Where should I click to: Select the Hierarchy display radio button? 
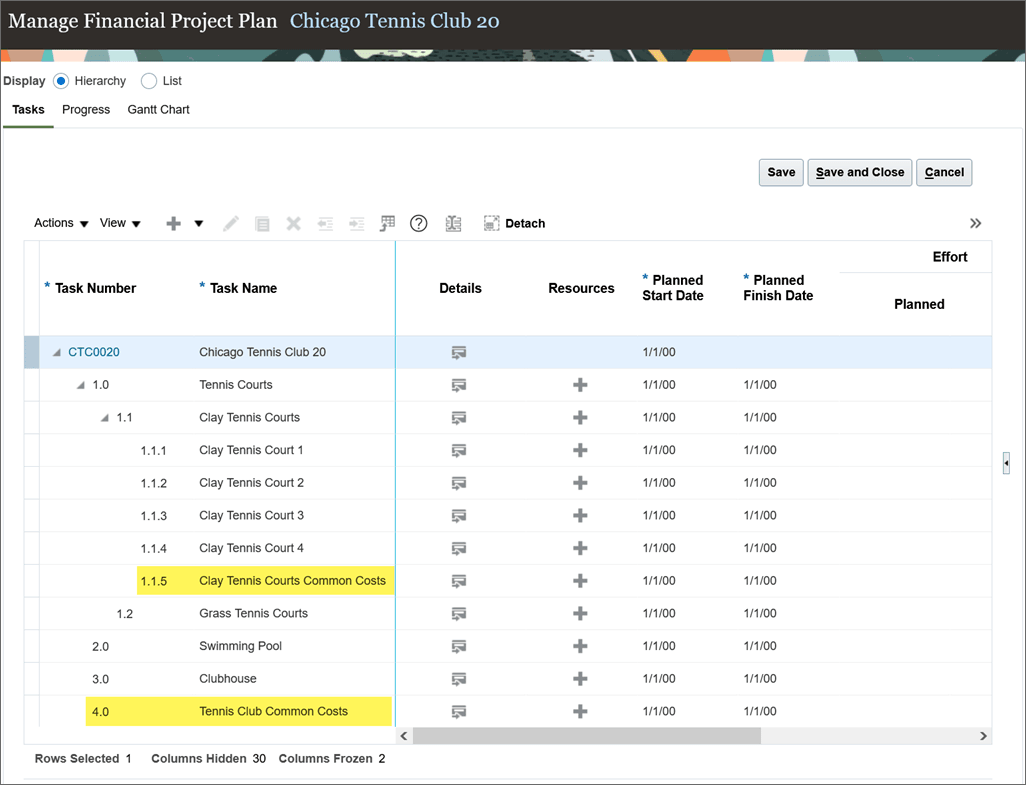click(x=59, y=81)
